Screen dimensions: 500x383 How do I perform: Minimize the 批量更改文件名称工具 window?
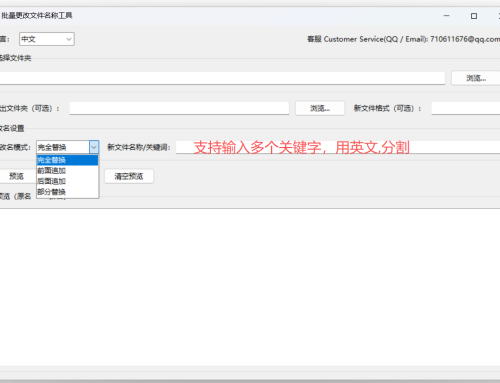tap(447, 16)
